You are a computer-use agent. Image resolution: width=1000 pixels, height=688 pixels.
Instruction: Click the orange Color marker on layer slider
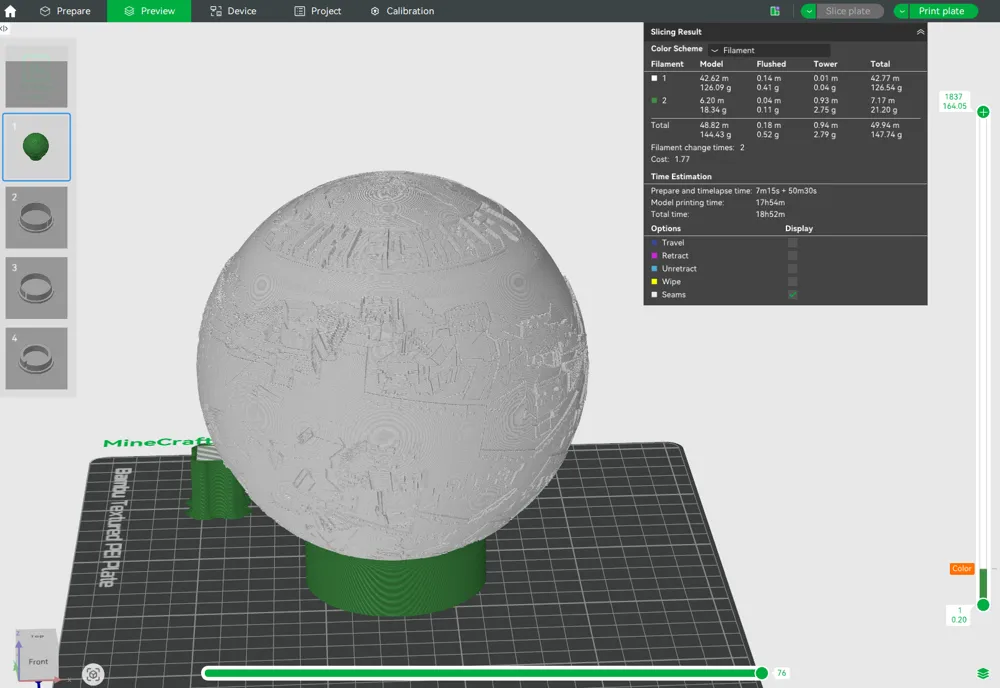(x=962, y=569)
